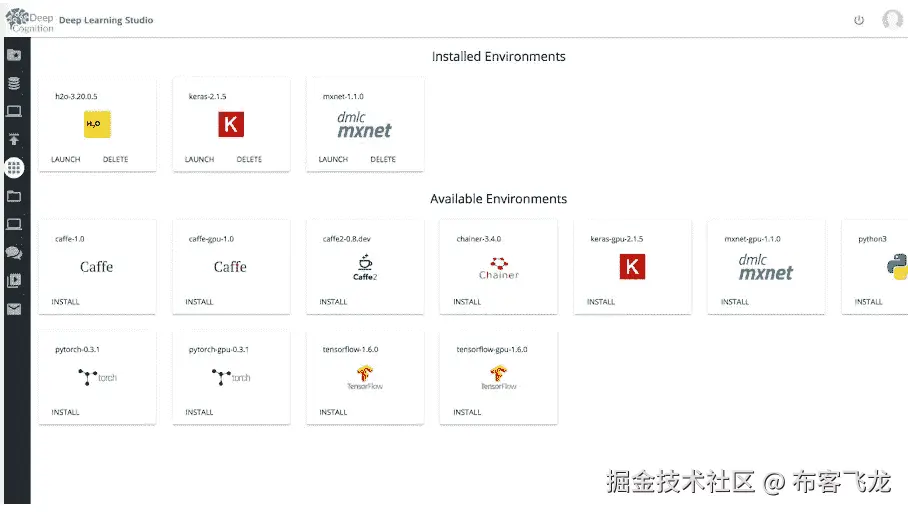Screen dimensions: 908x512
Task: Install the tensorflow-gpu-1.6.0 environment
Action: click(x=467, y=412)
